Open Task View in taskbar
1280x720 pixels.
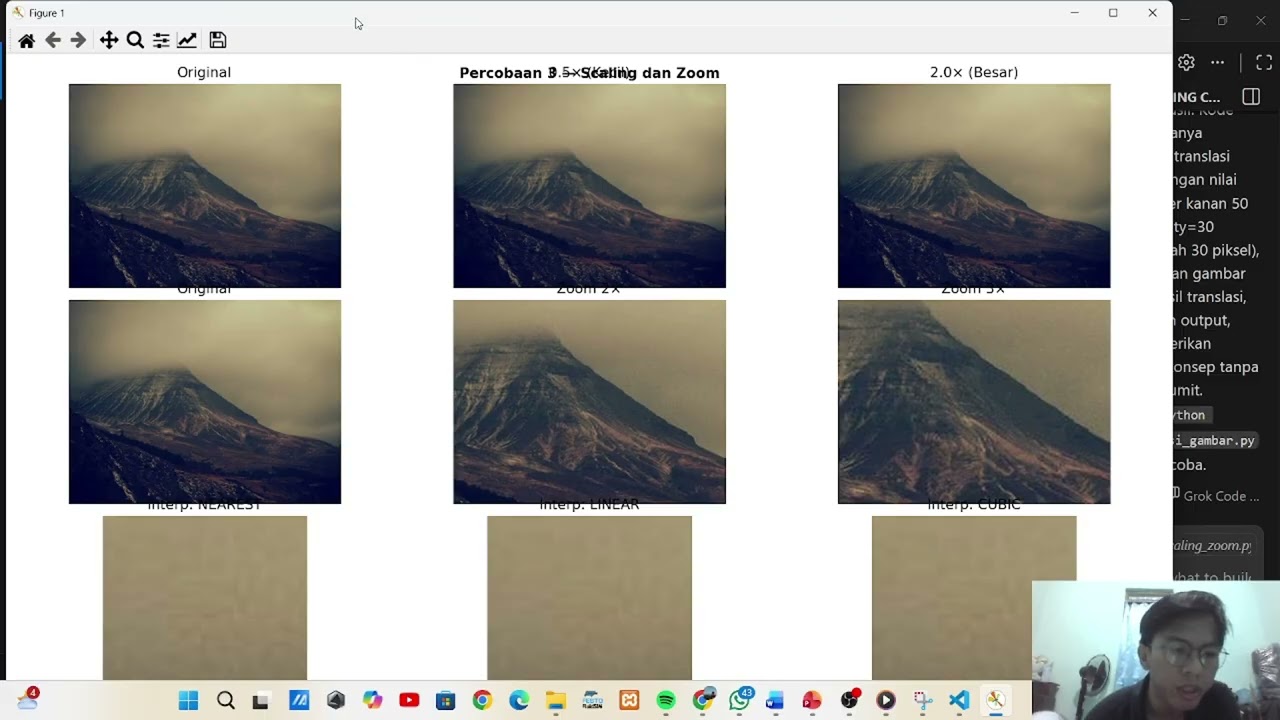point(261,700)
